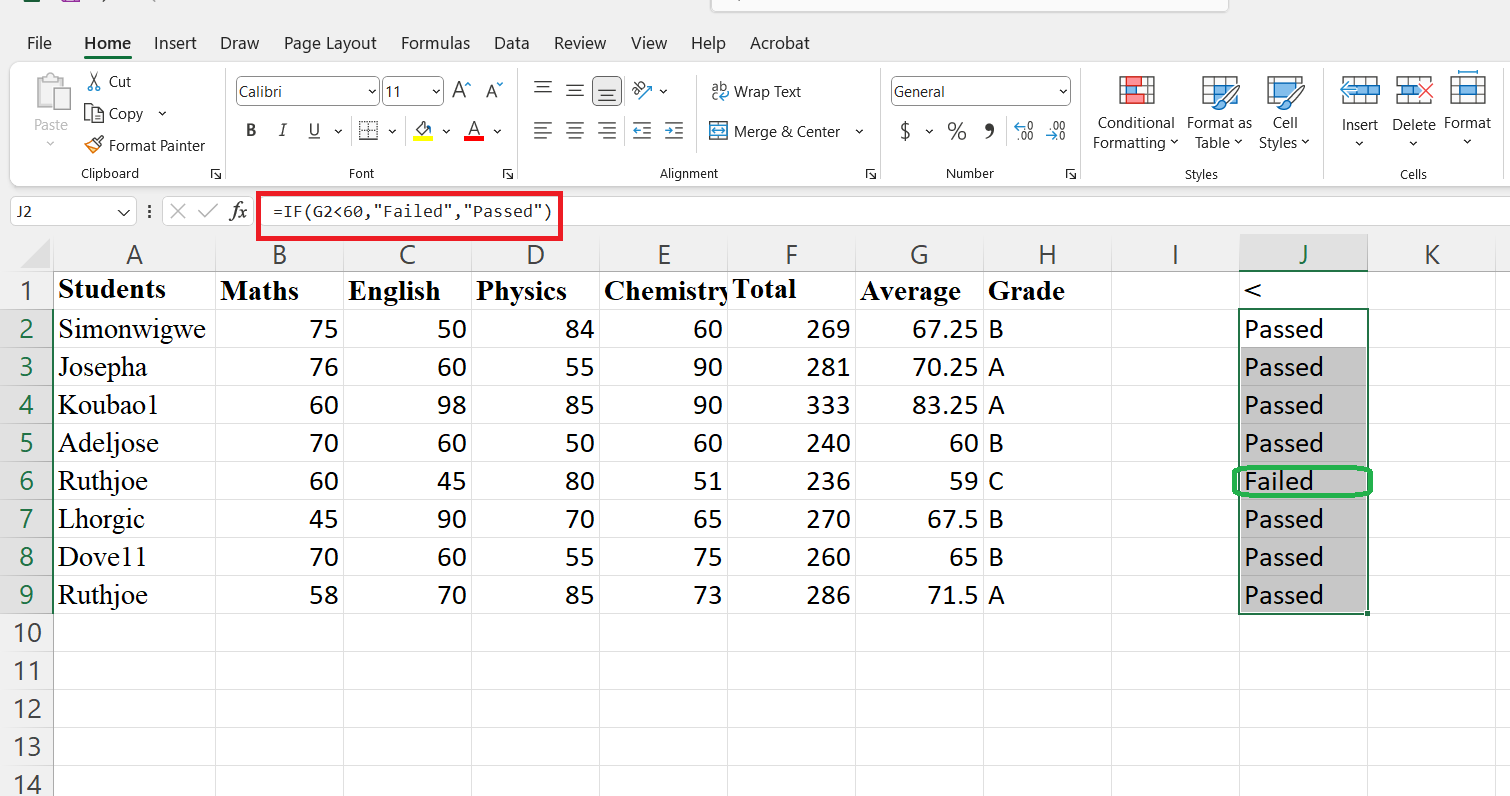Open the Insert Function fx icon
Viewport: 1510px width, 796px height.
pyautogui.click(x=239, y=211)
